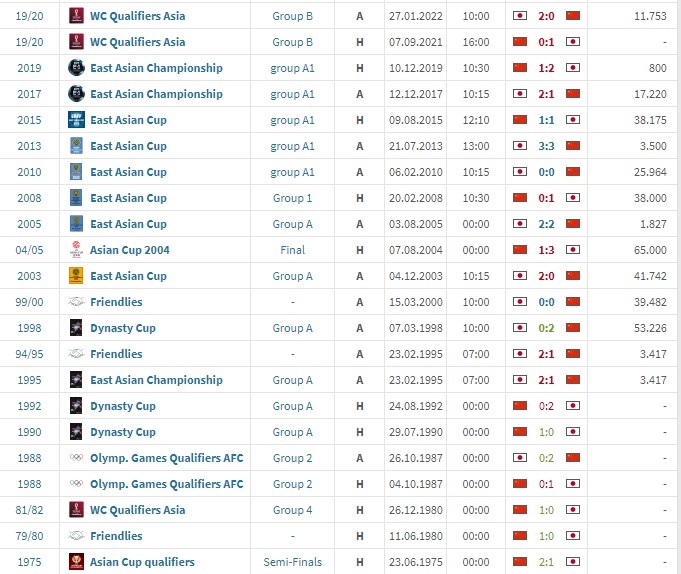Click East Asian Championship logo for 2019
Viewport: 681px width, 574px height.
pos(76,68)
